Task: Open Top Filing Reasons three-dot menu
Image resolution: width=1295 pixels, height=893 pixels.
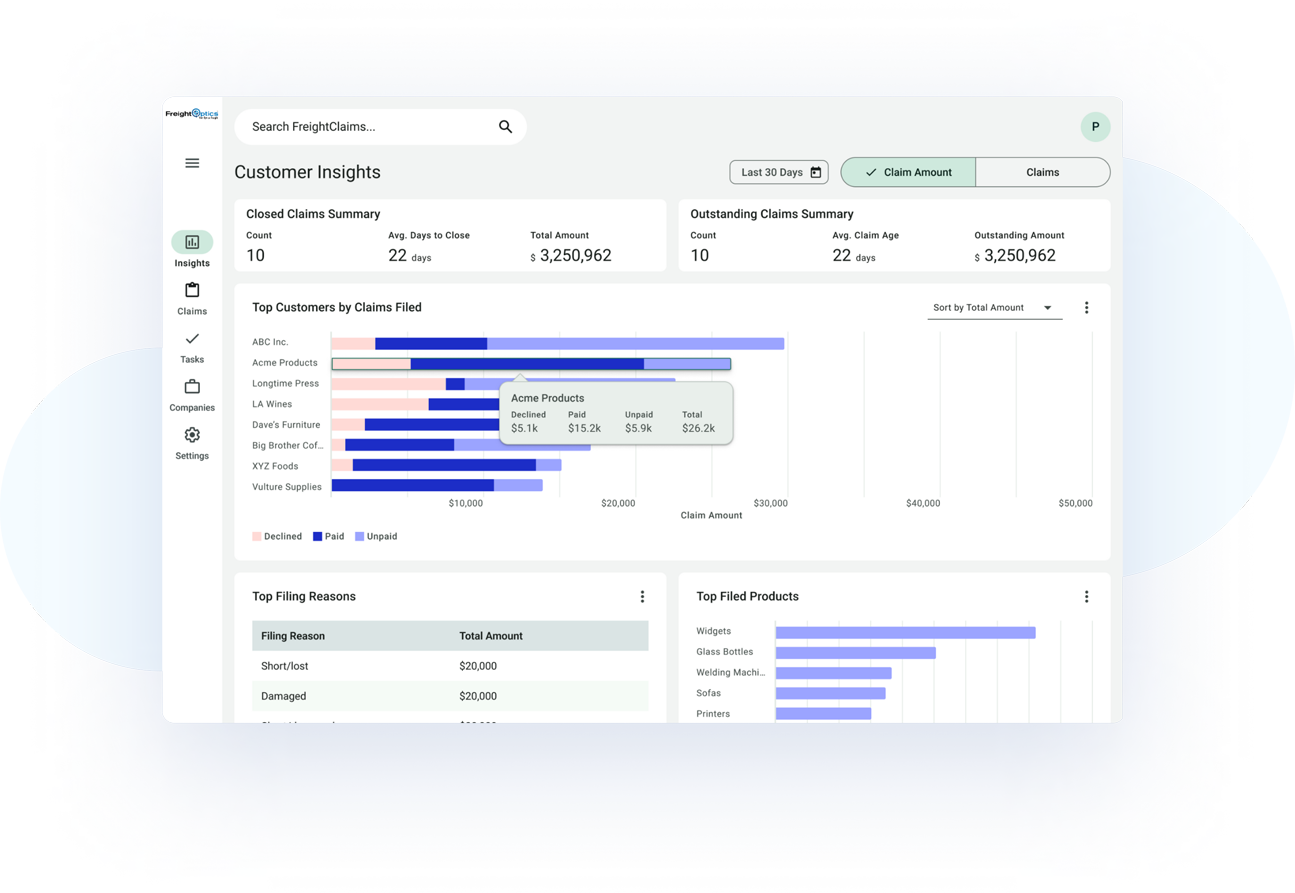Action: pos(642,597)
